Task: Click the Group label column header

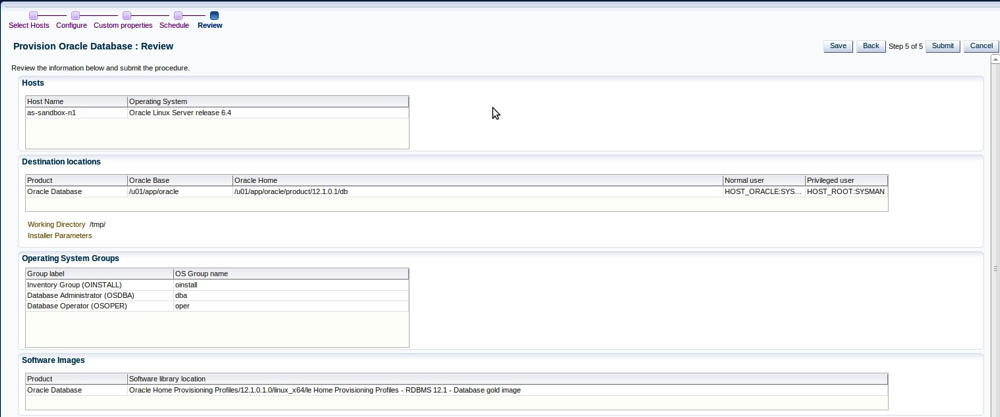Action: click(x=99, y=274)
